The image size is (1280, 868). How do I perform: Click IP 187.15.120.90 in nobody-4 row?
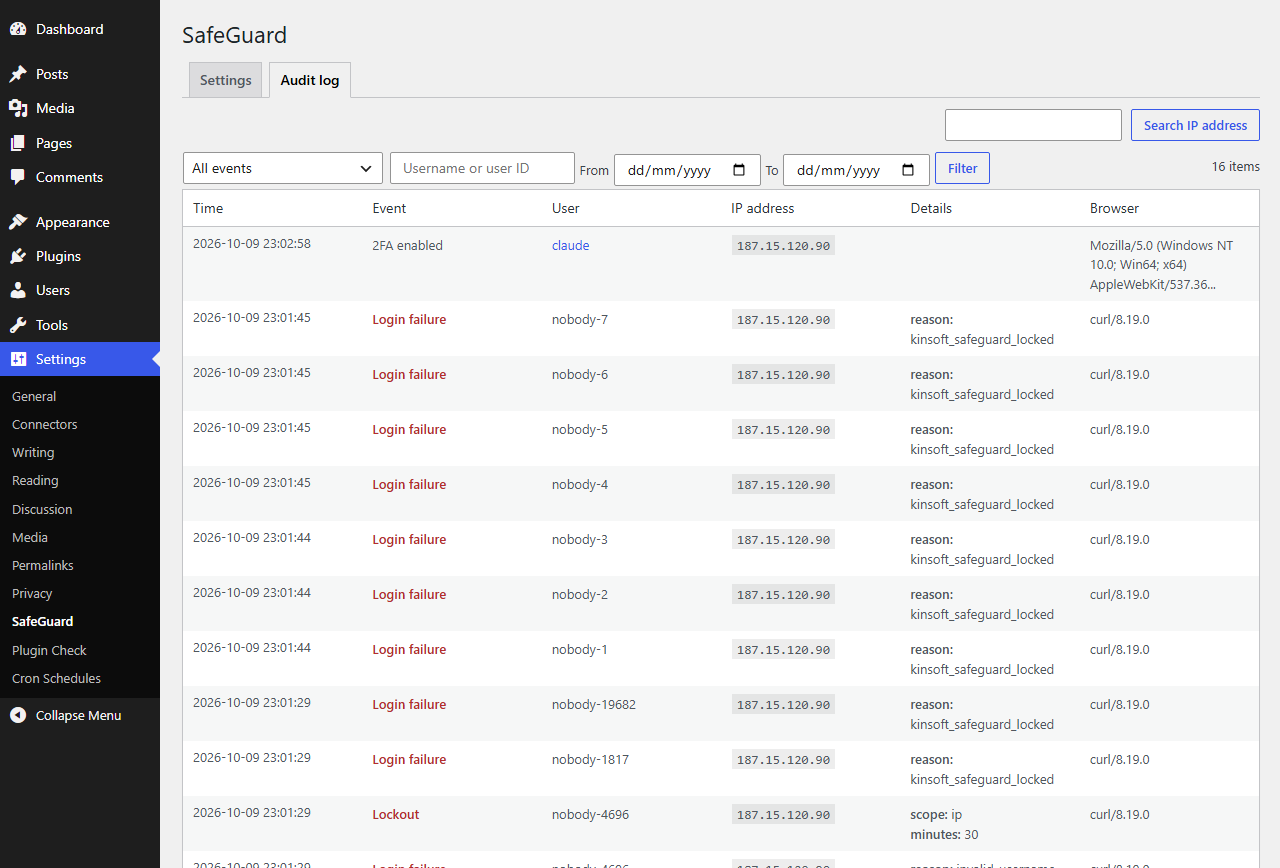783,485
